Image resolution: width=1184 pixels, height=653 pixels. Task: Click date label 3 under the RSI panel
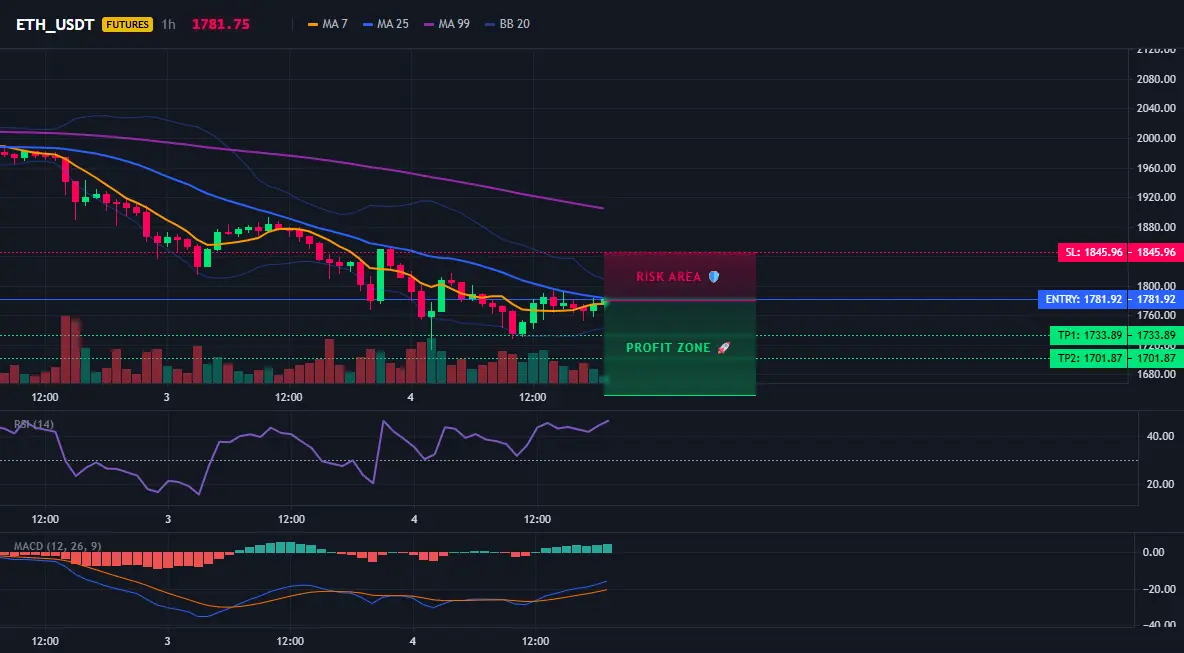168,519
